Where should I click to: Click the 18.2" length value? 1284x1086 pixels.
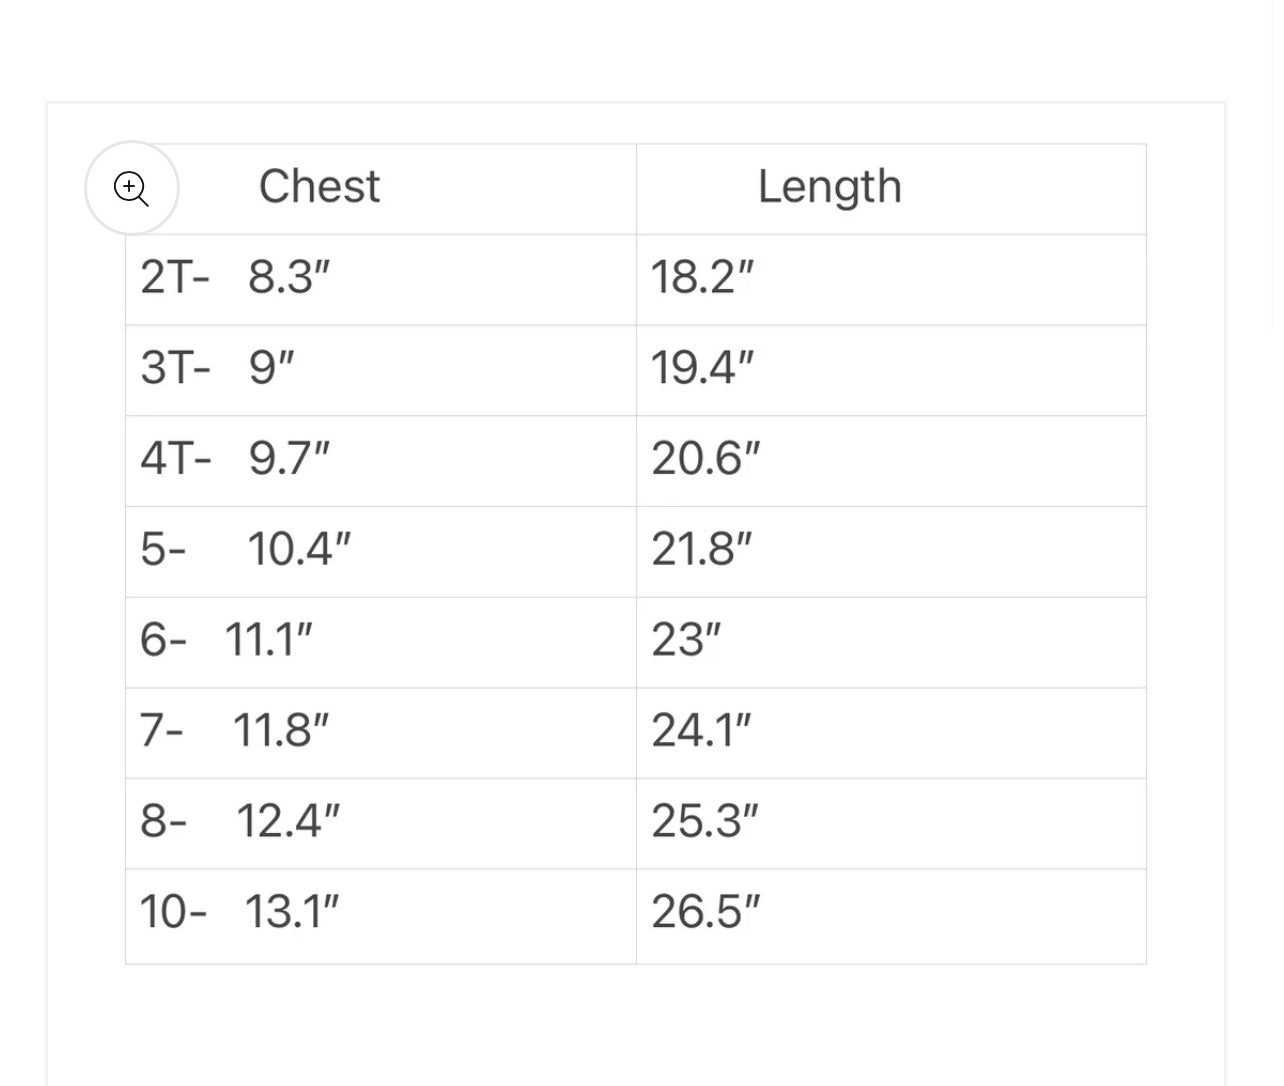click(702, 277)
